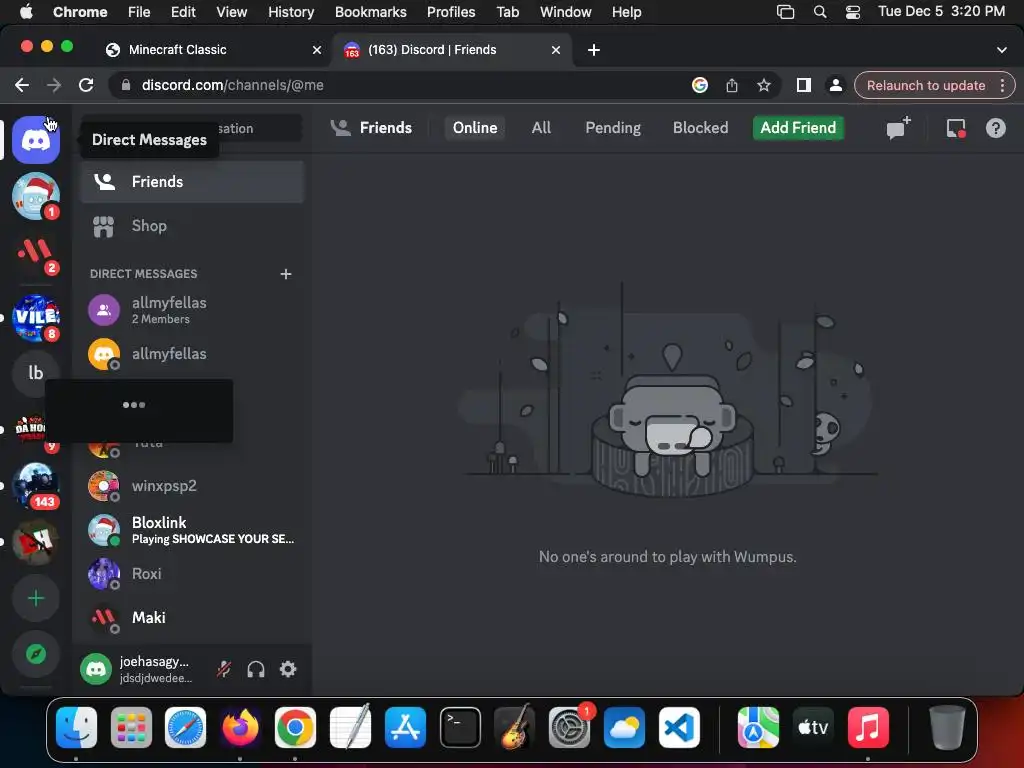1024x768 pixels.
Task: Open the App Store from the Dock
Action: click(x=405, y=728)
